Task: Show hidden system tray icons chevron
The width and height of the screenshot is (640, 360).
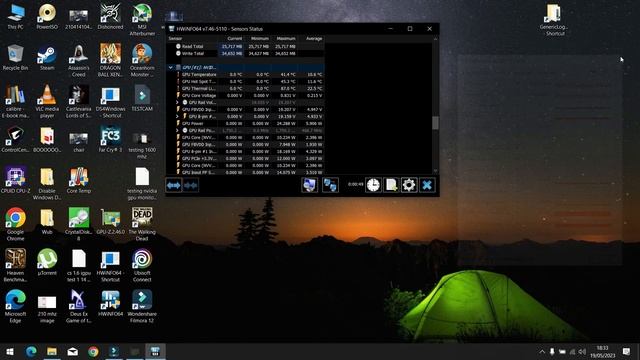Action: pyautogui.click(x=542, y=351)
